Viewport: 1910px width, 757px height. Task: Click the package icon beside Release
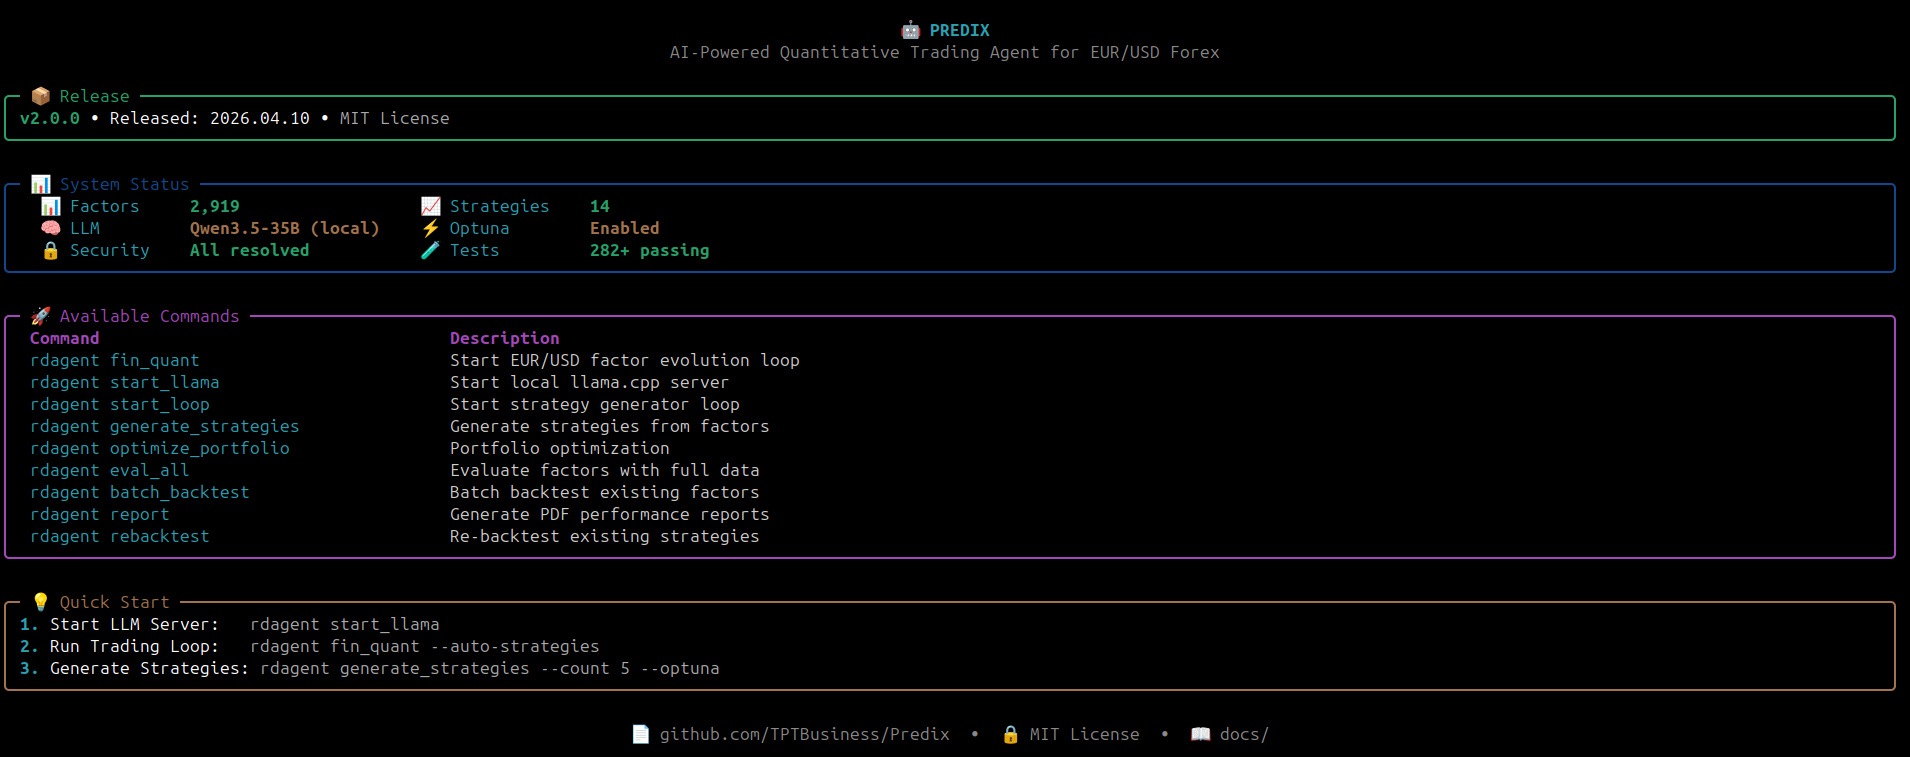point(40,96)
